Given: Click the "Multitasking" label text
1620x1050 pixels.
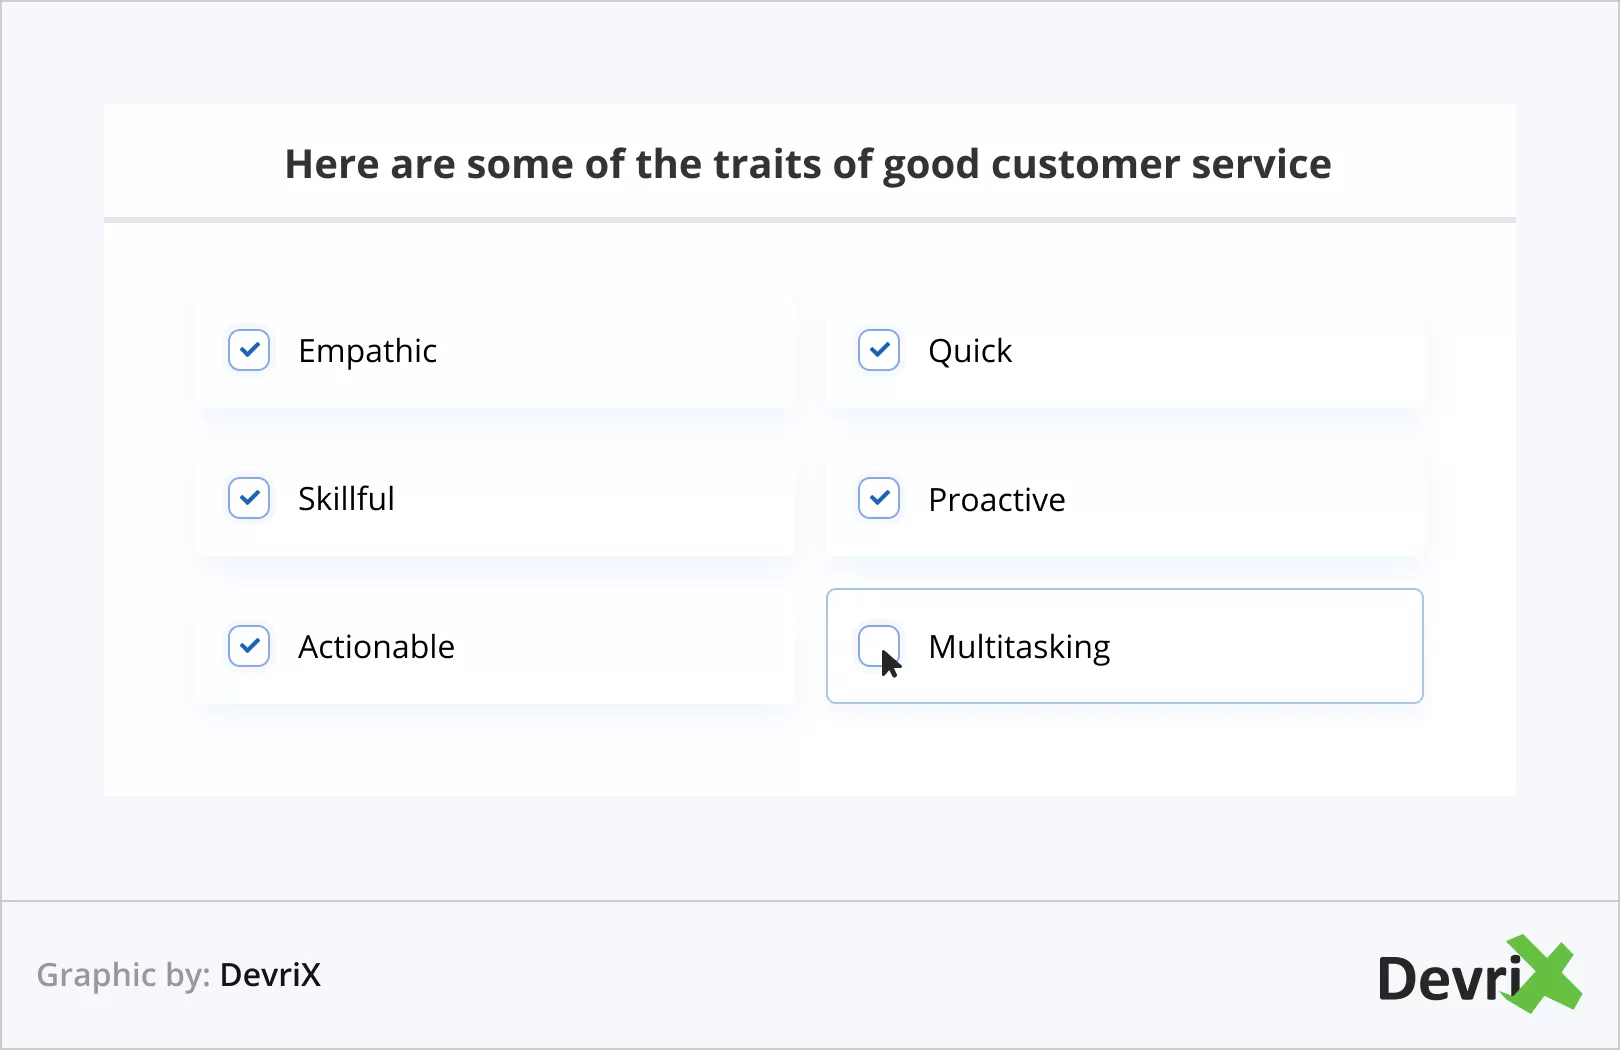Looking at the screenshot, I should (1019, 647).
